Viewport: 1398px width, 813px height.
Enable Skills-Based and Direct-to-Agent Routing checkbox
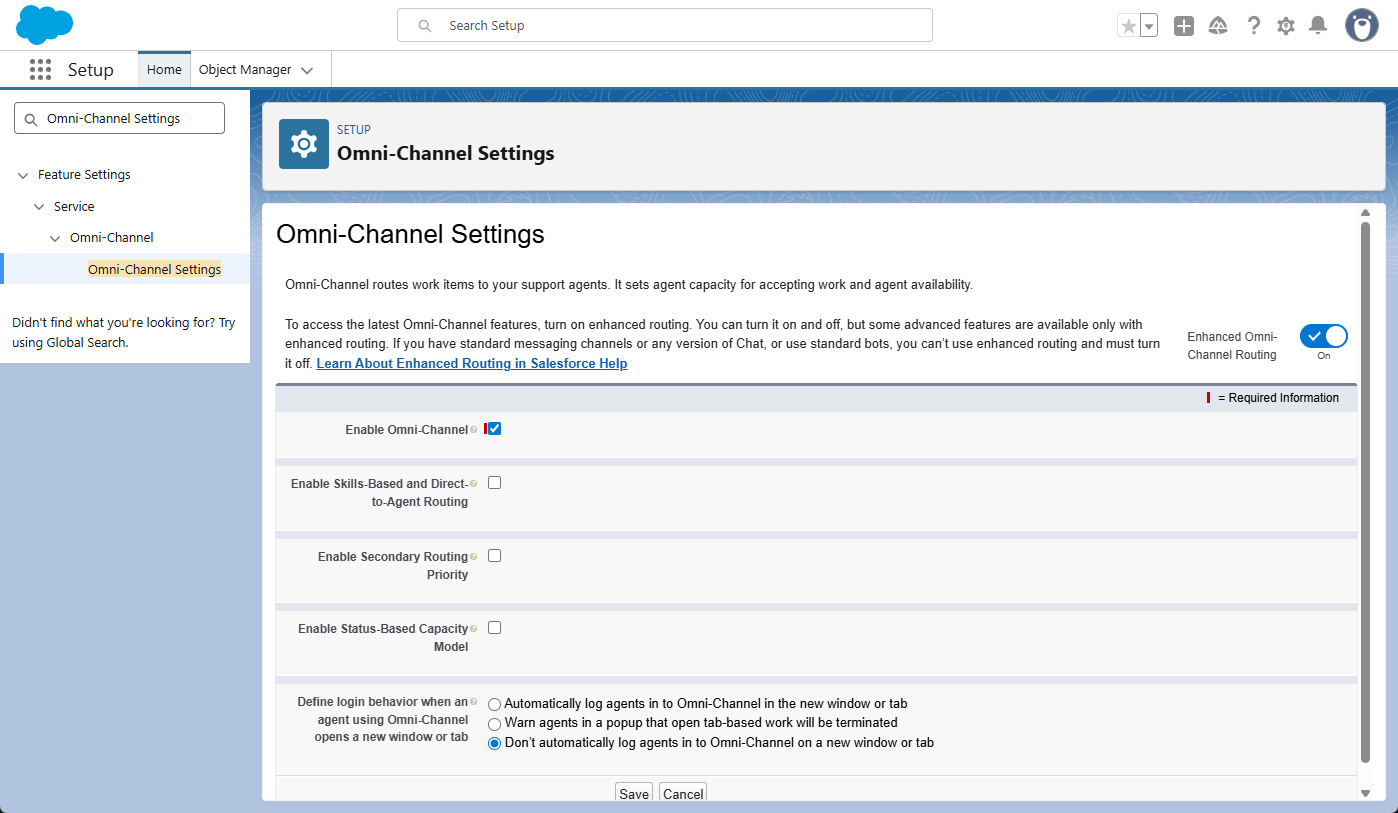pos(494,483)
